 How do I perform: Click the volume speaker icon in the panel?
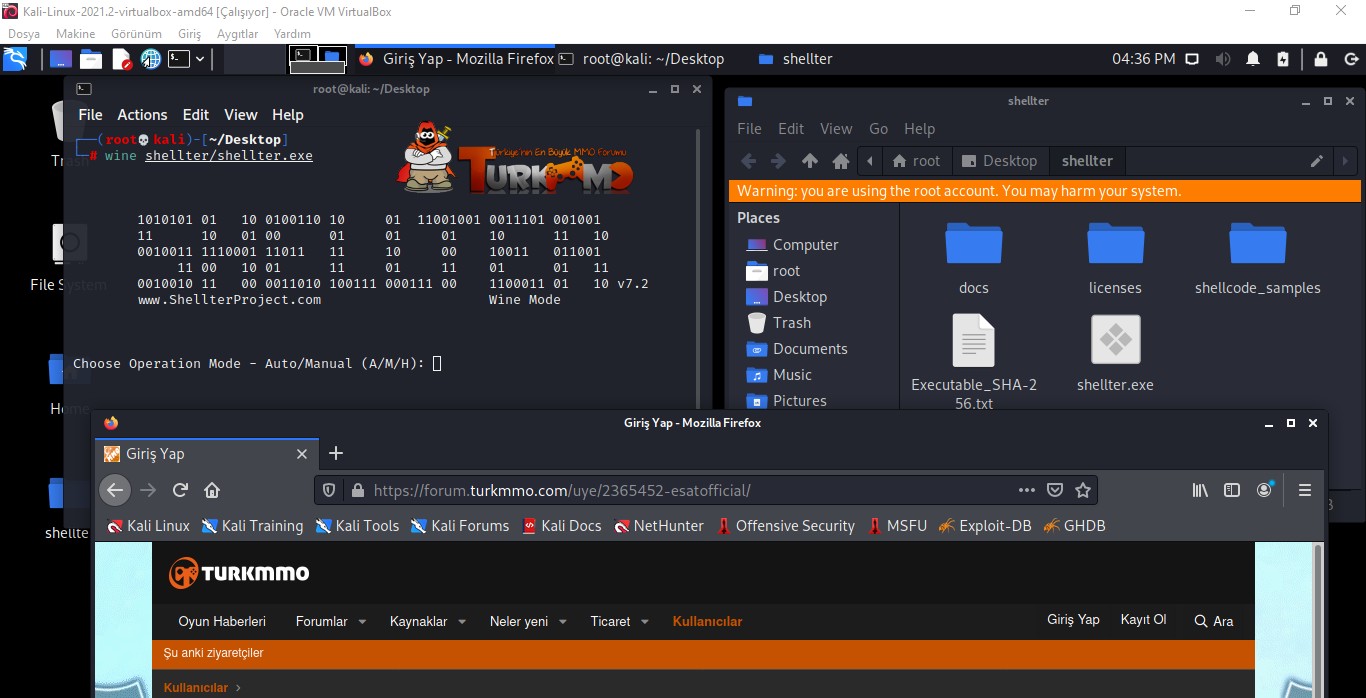[1222, 59]
